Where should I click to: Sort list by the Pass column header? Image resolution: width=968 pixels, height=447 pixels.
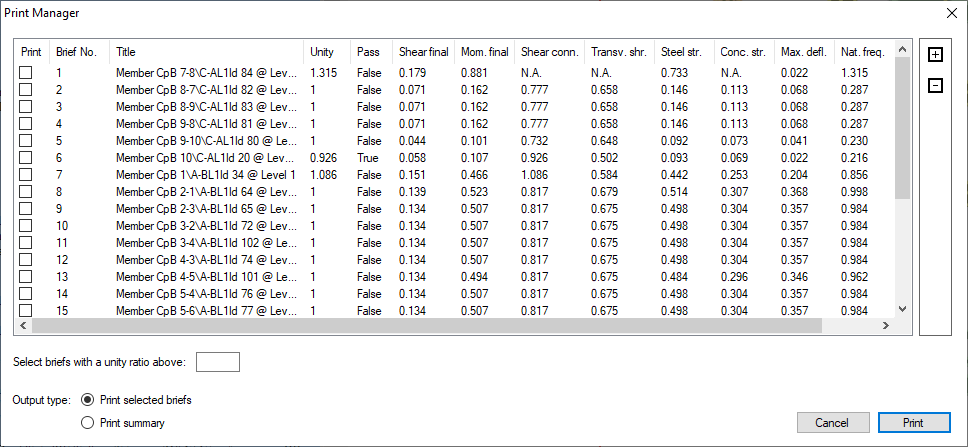tap(368, 51)
